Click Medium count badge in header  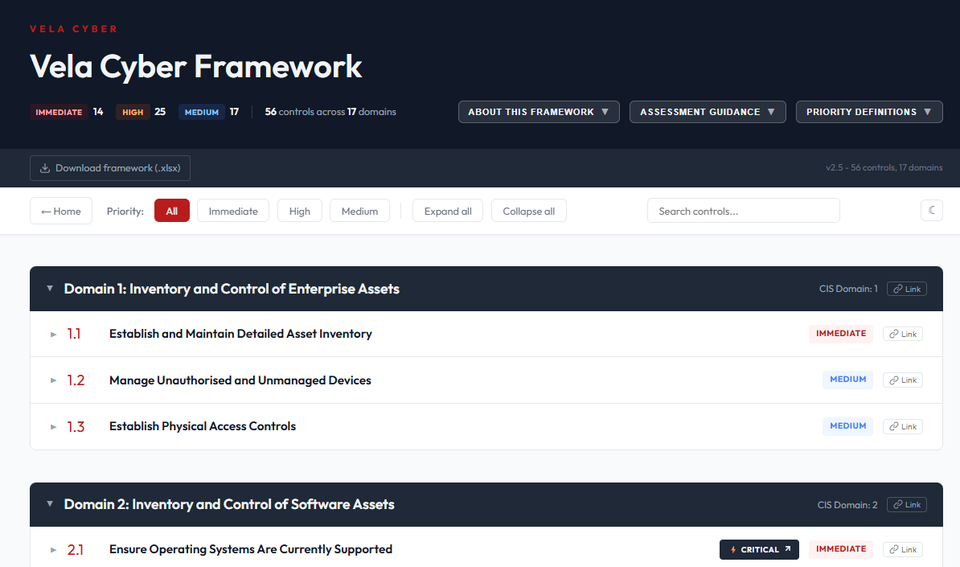tap(201, 112)
